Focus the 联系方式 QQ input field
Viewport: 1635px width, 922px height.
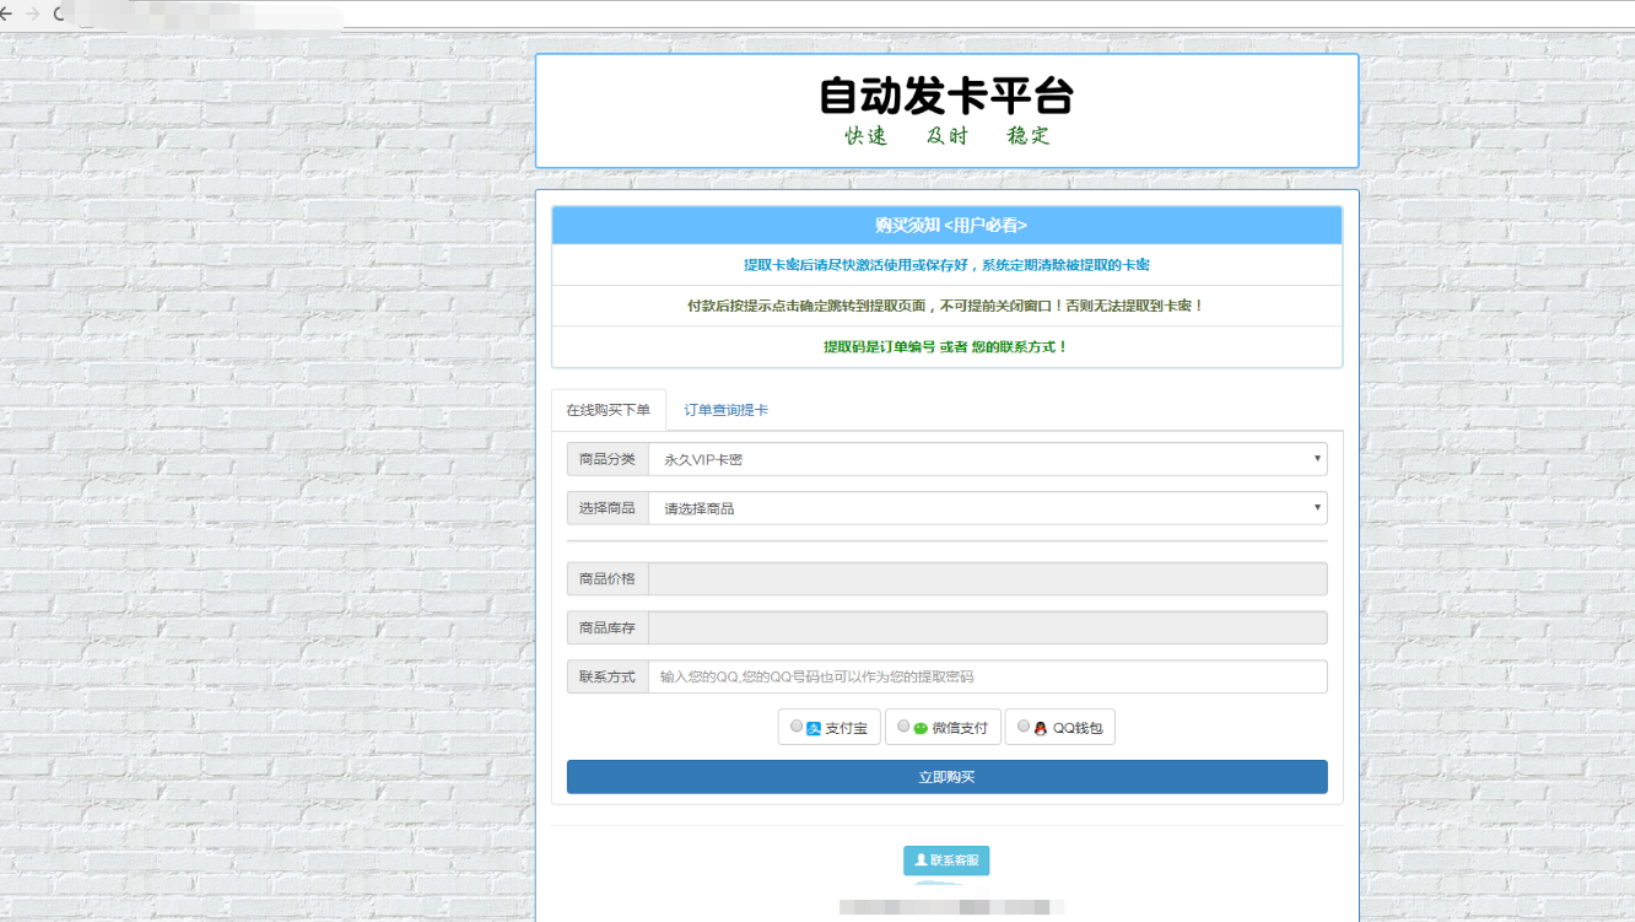[987, 677]
